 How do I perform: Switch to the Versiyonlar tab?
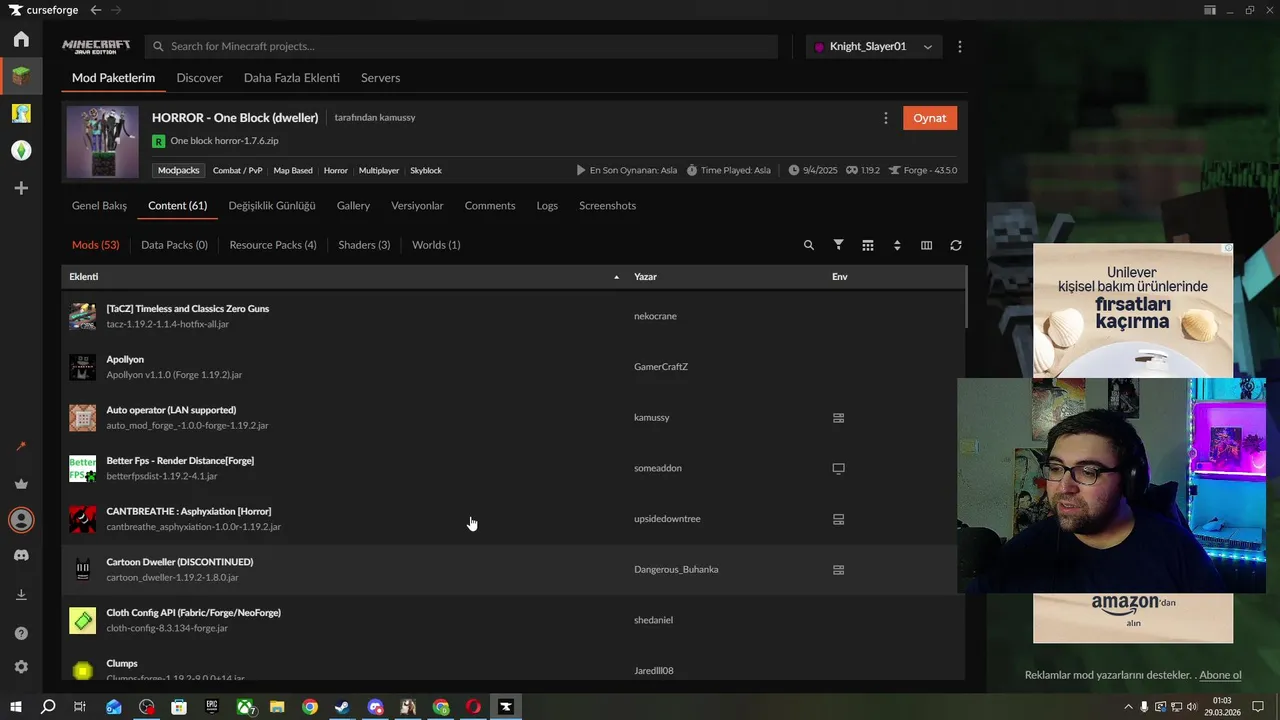click(x=417, y=206)
